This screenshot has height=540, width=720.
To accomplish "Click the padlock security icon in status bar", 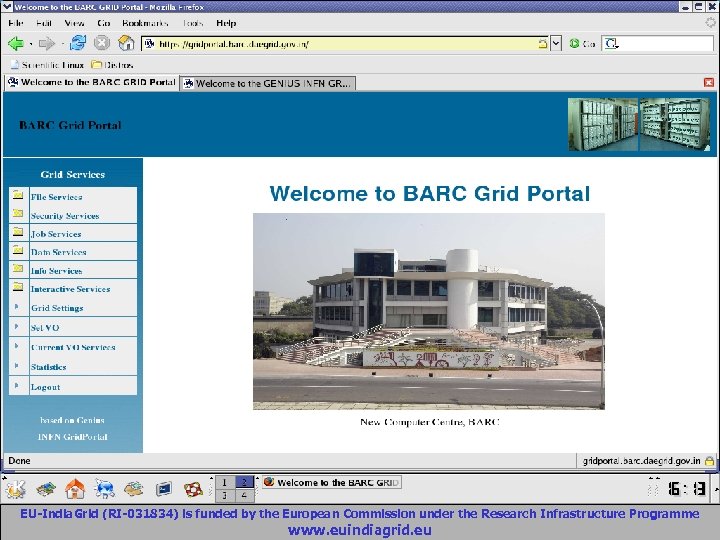I will (x=709, y=461).
